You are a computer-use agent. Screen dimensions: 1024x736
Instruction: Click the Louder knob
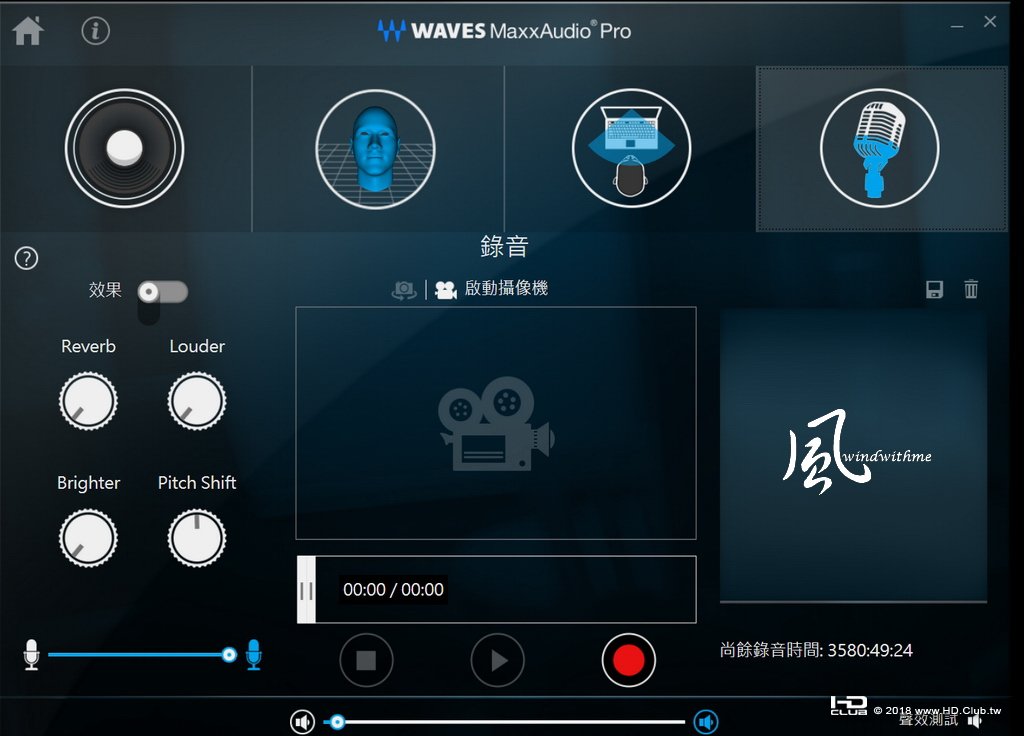point(197,401)
